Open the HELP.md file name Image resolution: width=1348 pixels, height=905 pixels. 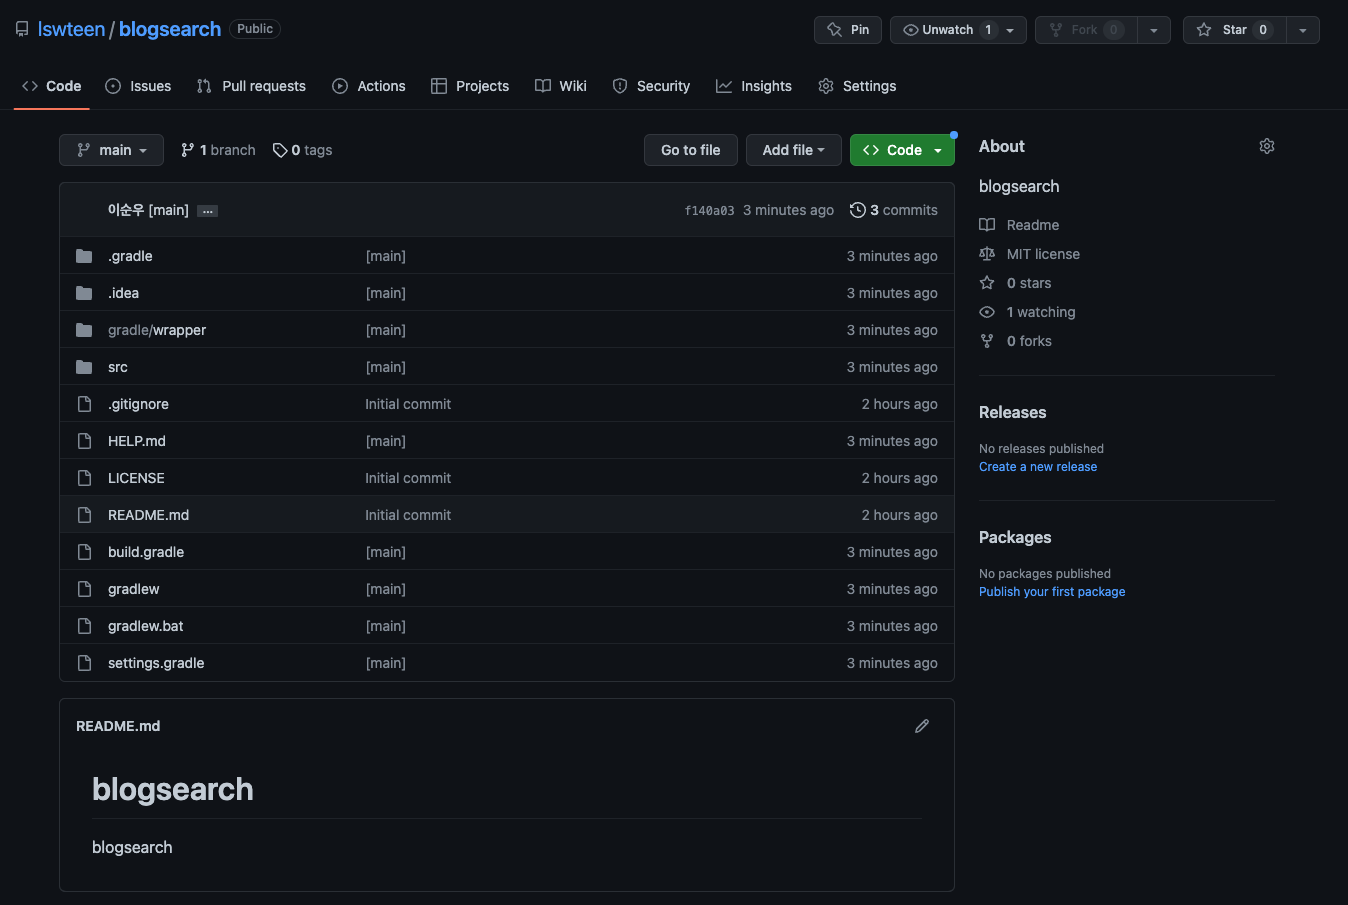click(137, 441)
